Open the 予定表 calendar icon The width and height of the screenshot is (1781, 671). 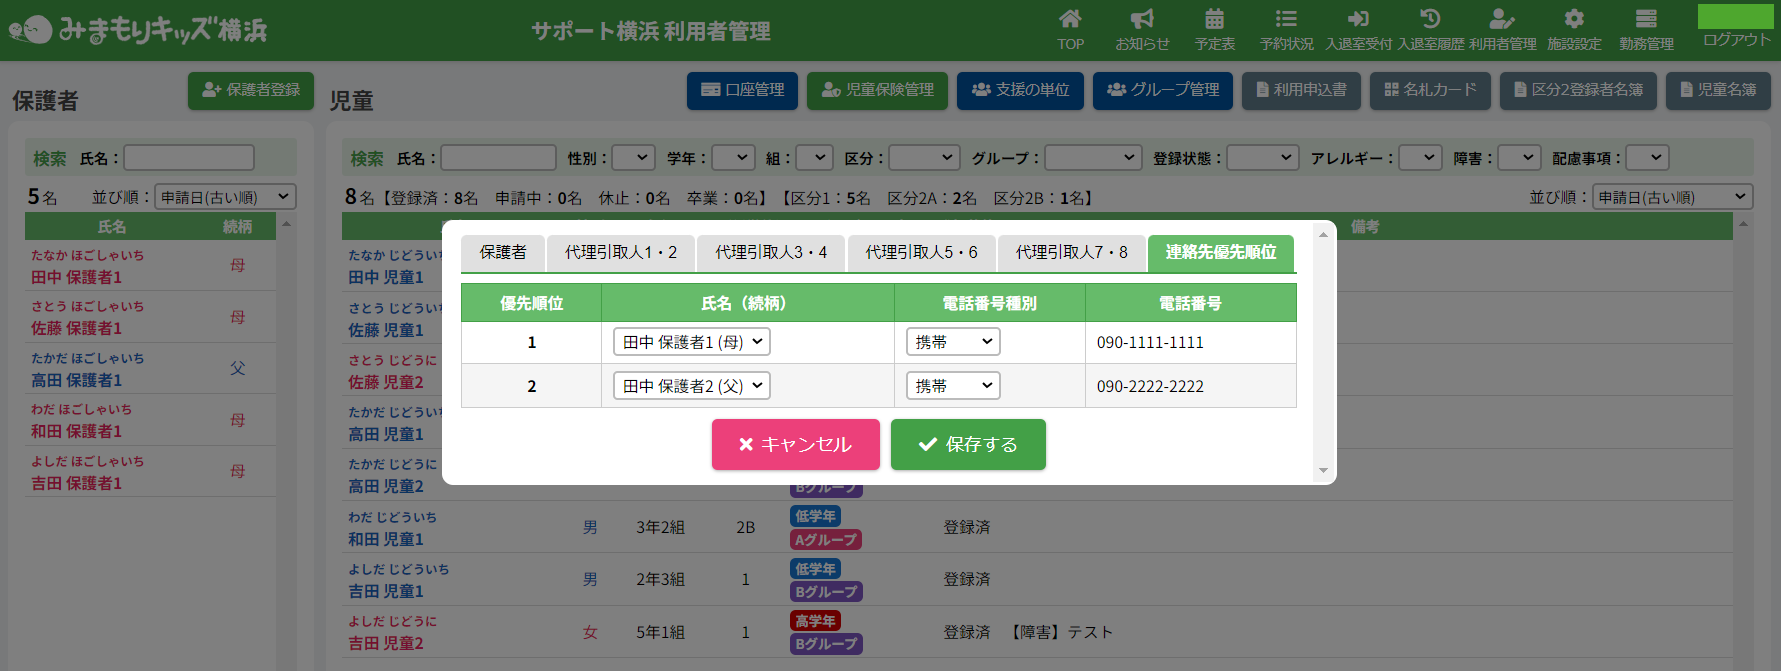(x=1214, y=20)
